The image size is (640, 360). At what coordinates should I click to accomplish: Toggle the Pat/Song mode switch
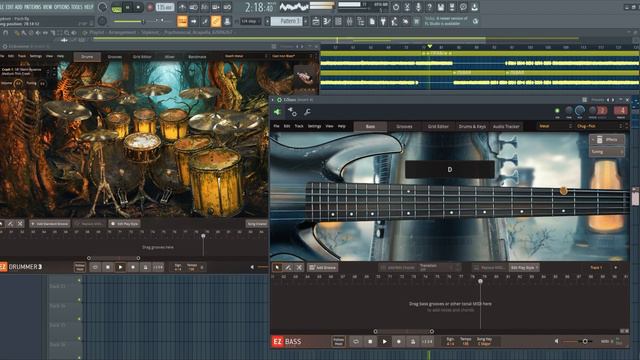click(x=116, y=7)
